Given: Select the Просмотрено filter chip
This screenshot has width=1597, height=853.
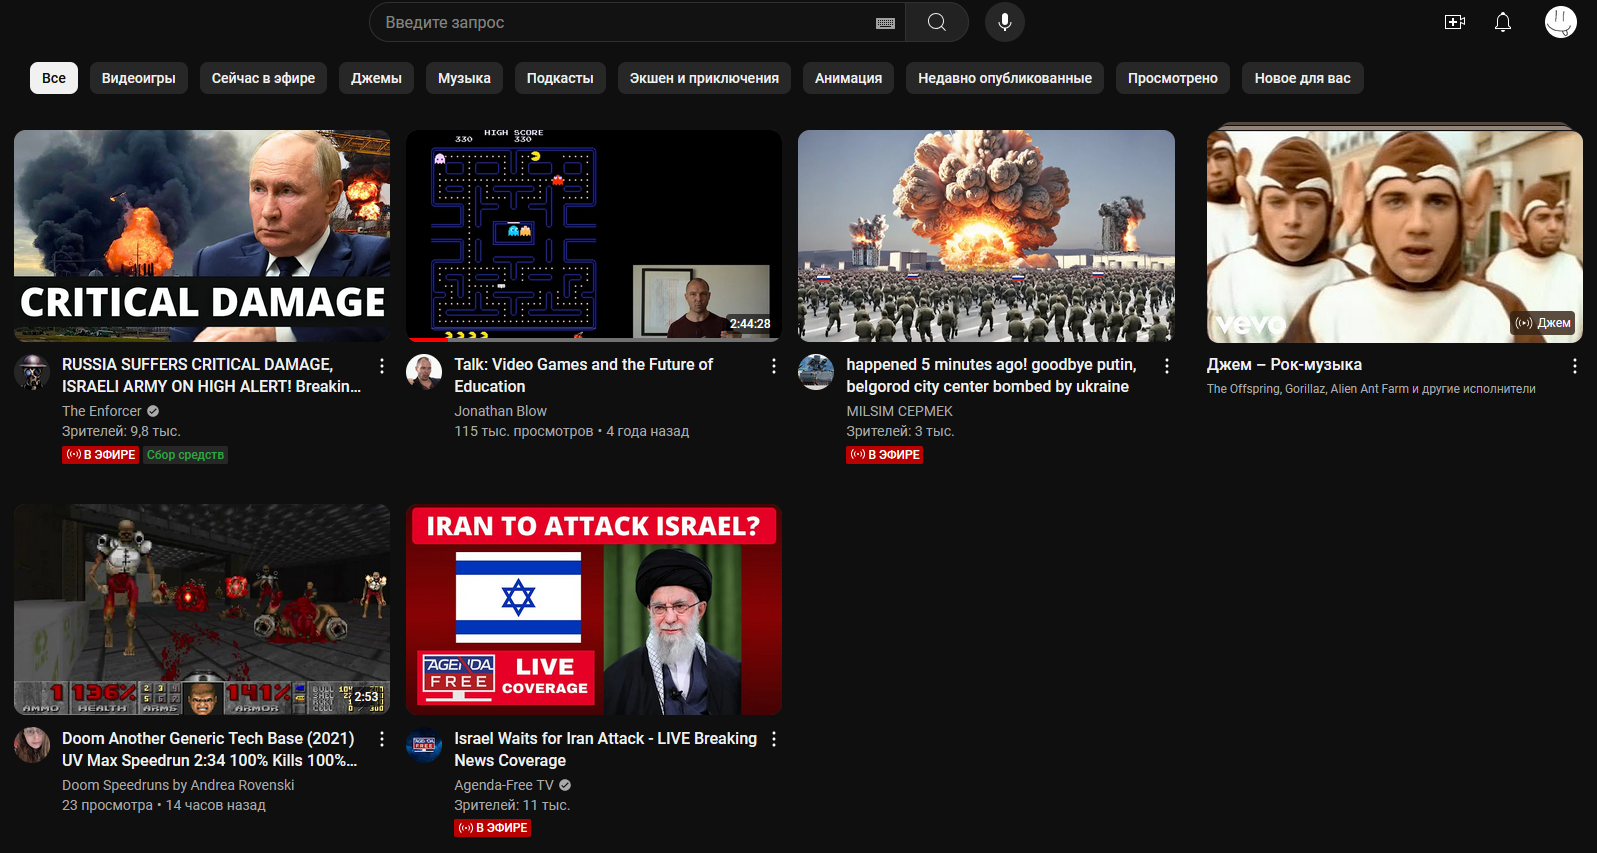Looking at the screenshot, I should (1173, 78).
